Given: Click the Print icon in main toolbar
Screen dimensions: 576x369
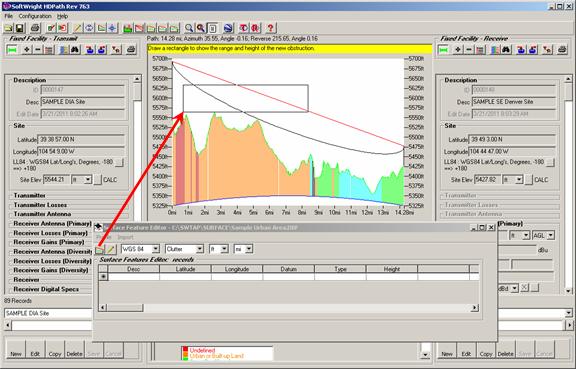Looking at the screenshot, I should 35,28.
